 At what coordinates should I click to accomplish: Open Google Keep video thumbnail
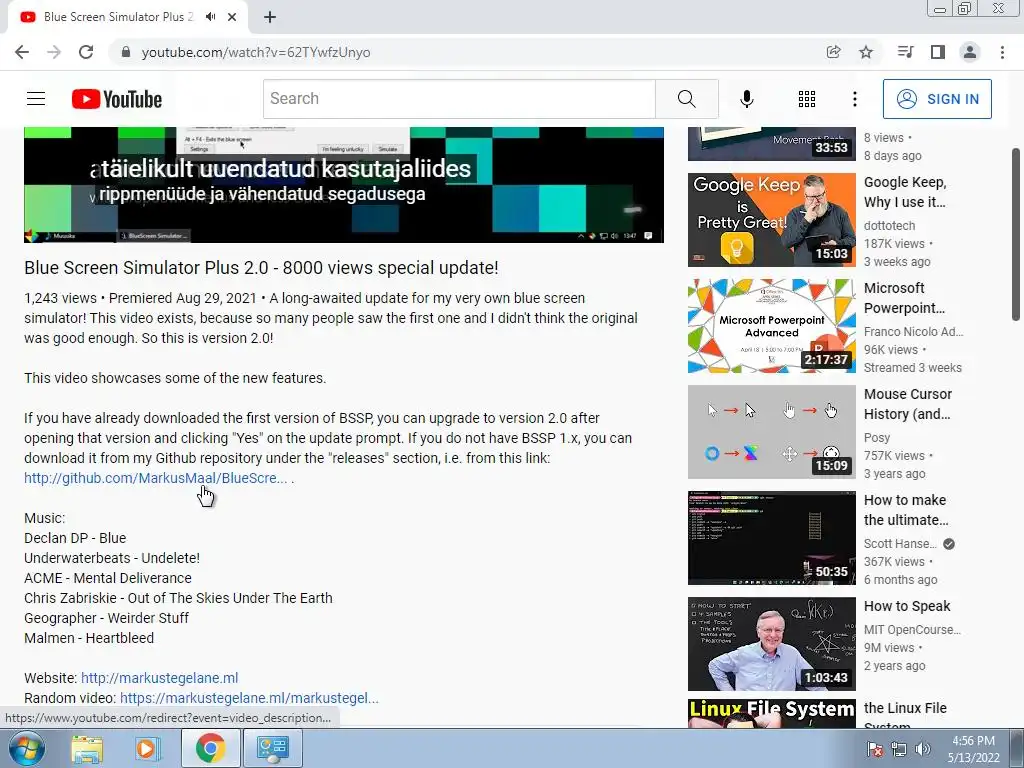pos(771,219)
